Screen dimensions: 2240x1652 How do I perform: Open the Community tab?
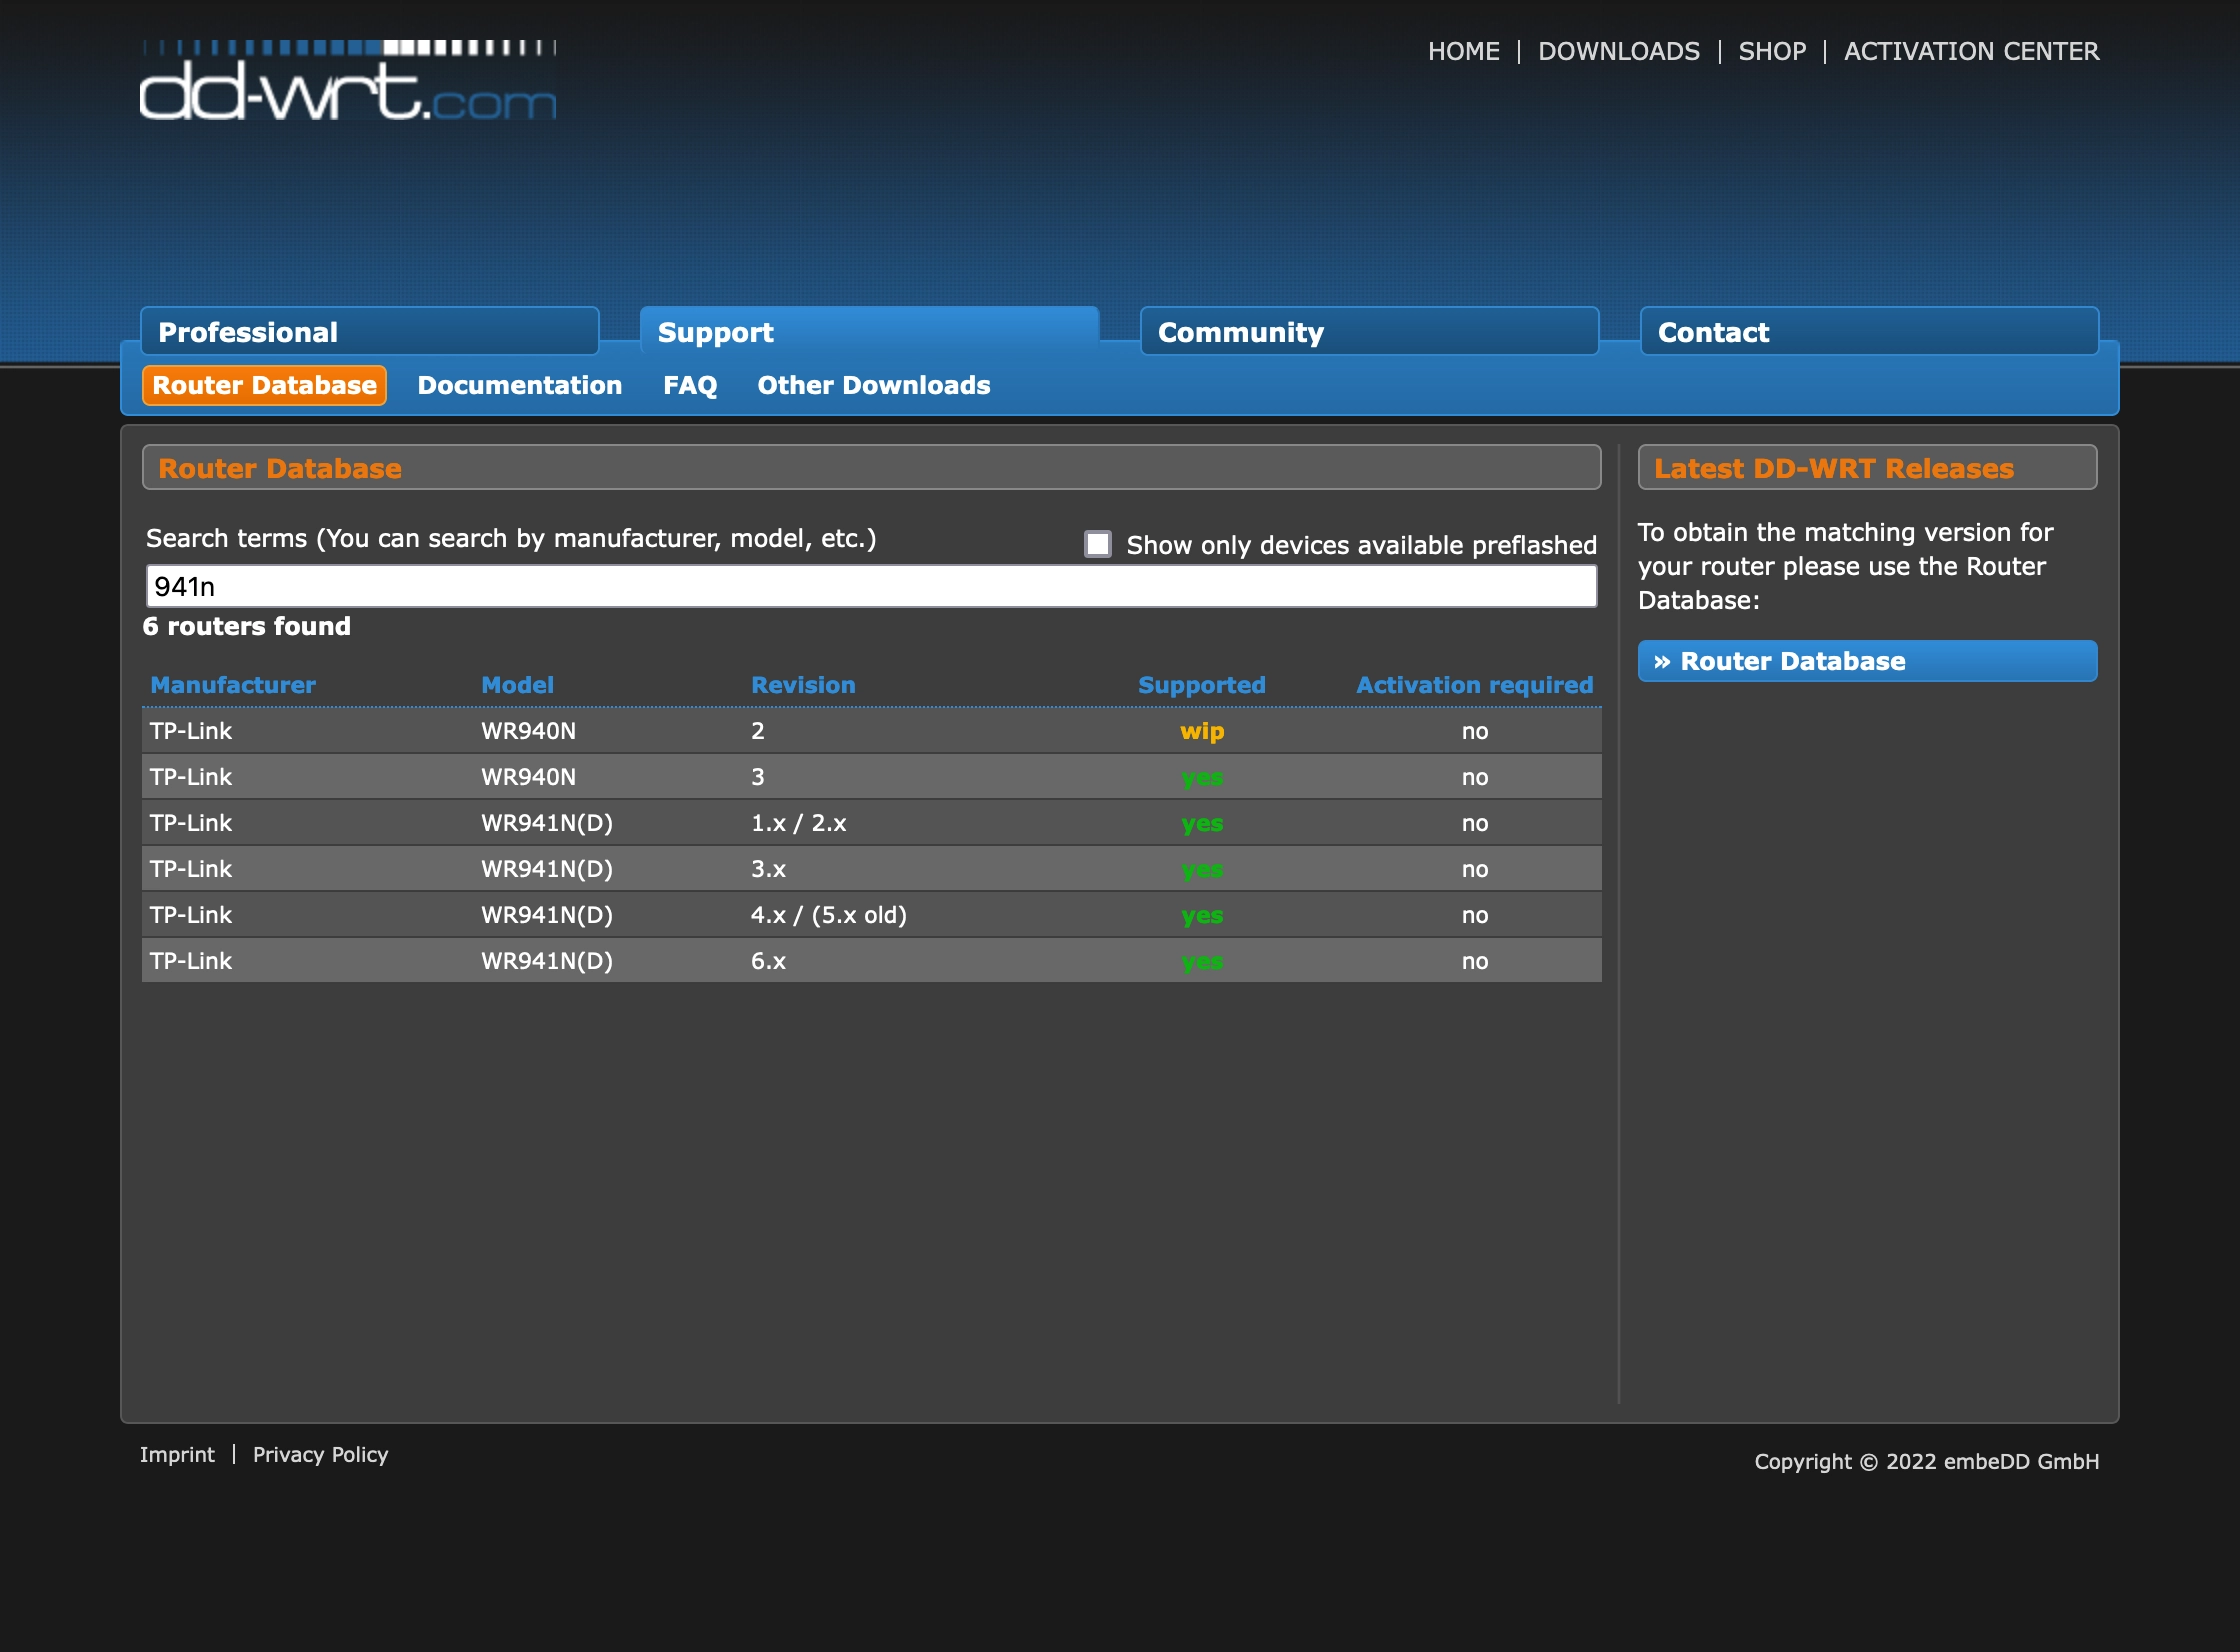pos(1370,332)
